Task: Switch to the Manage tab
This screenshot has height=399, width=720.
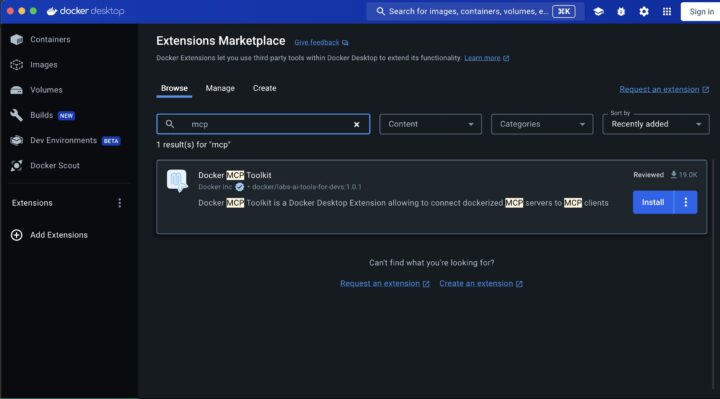Action: tap(220, 88)
